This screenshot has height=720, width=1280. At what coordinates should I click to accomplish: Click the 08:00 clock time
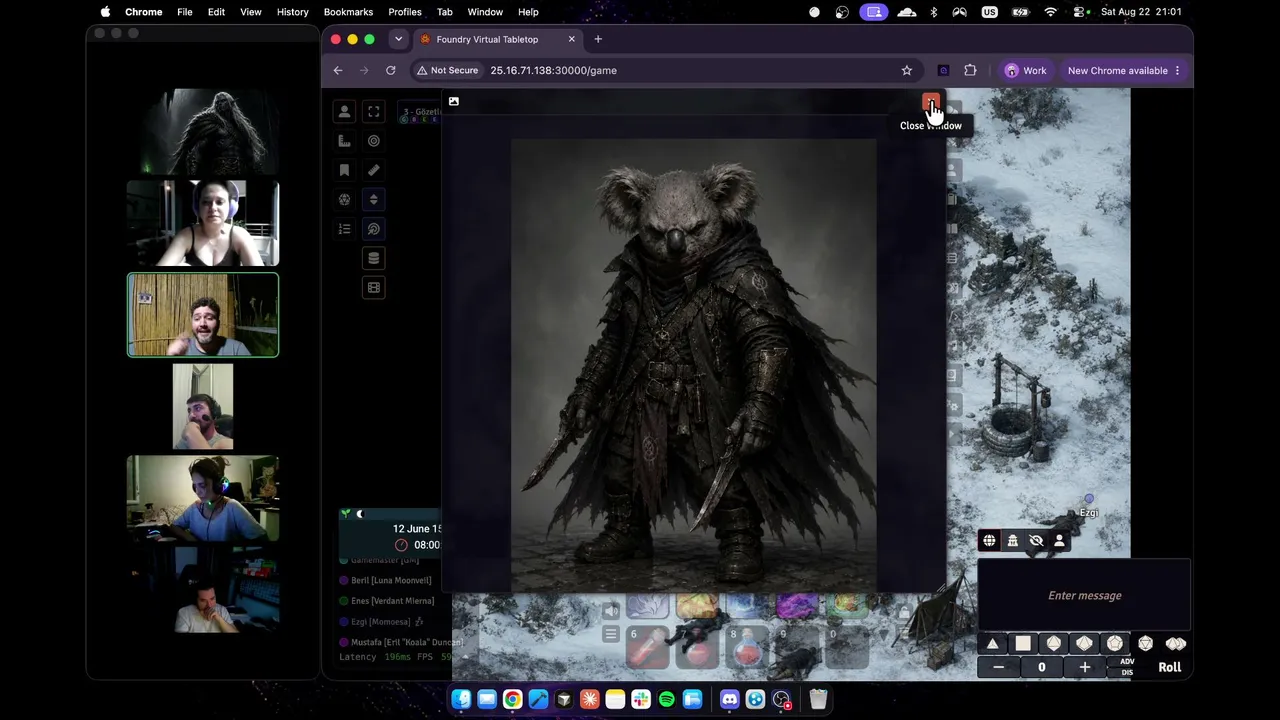(427, 545)
